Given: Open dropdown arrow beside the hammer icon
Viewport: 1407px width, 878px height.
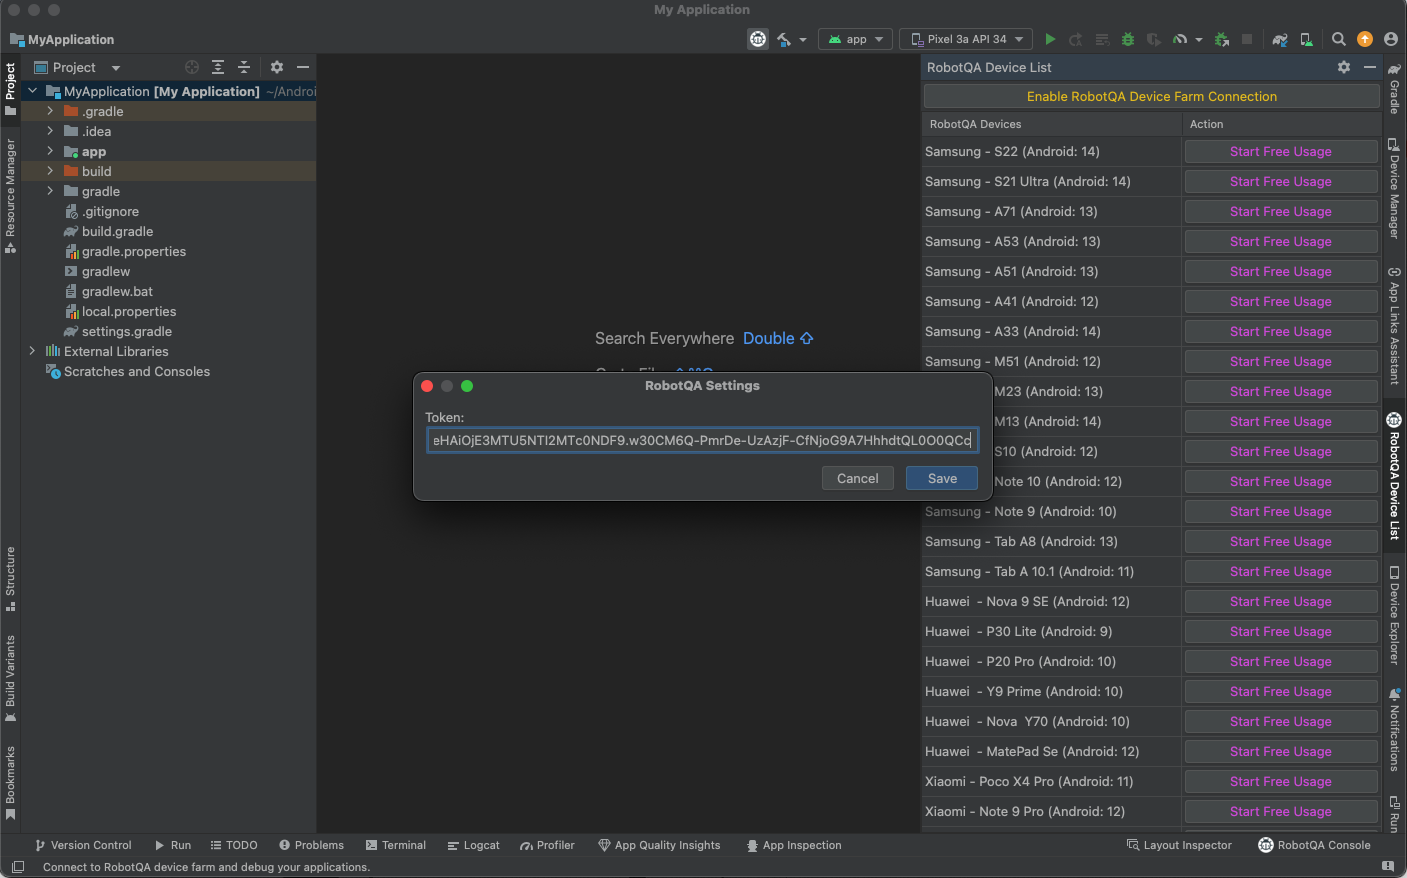Looking at the screenshot, I should click(x=803, y=40).
